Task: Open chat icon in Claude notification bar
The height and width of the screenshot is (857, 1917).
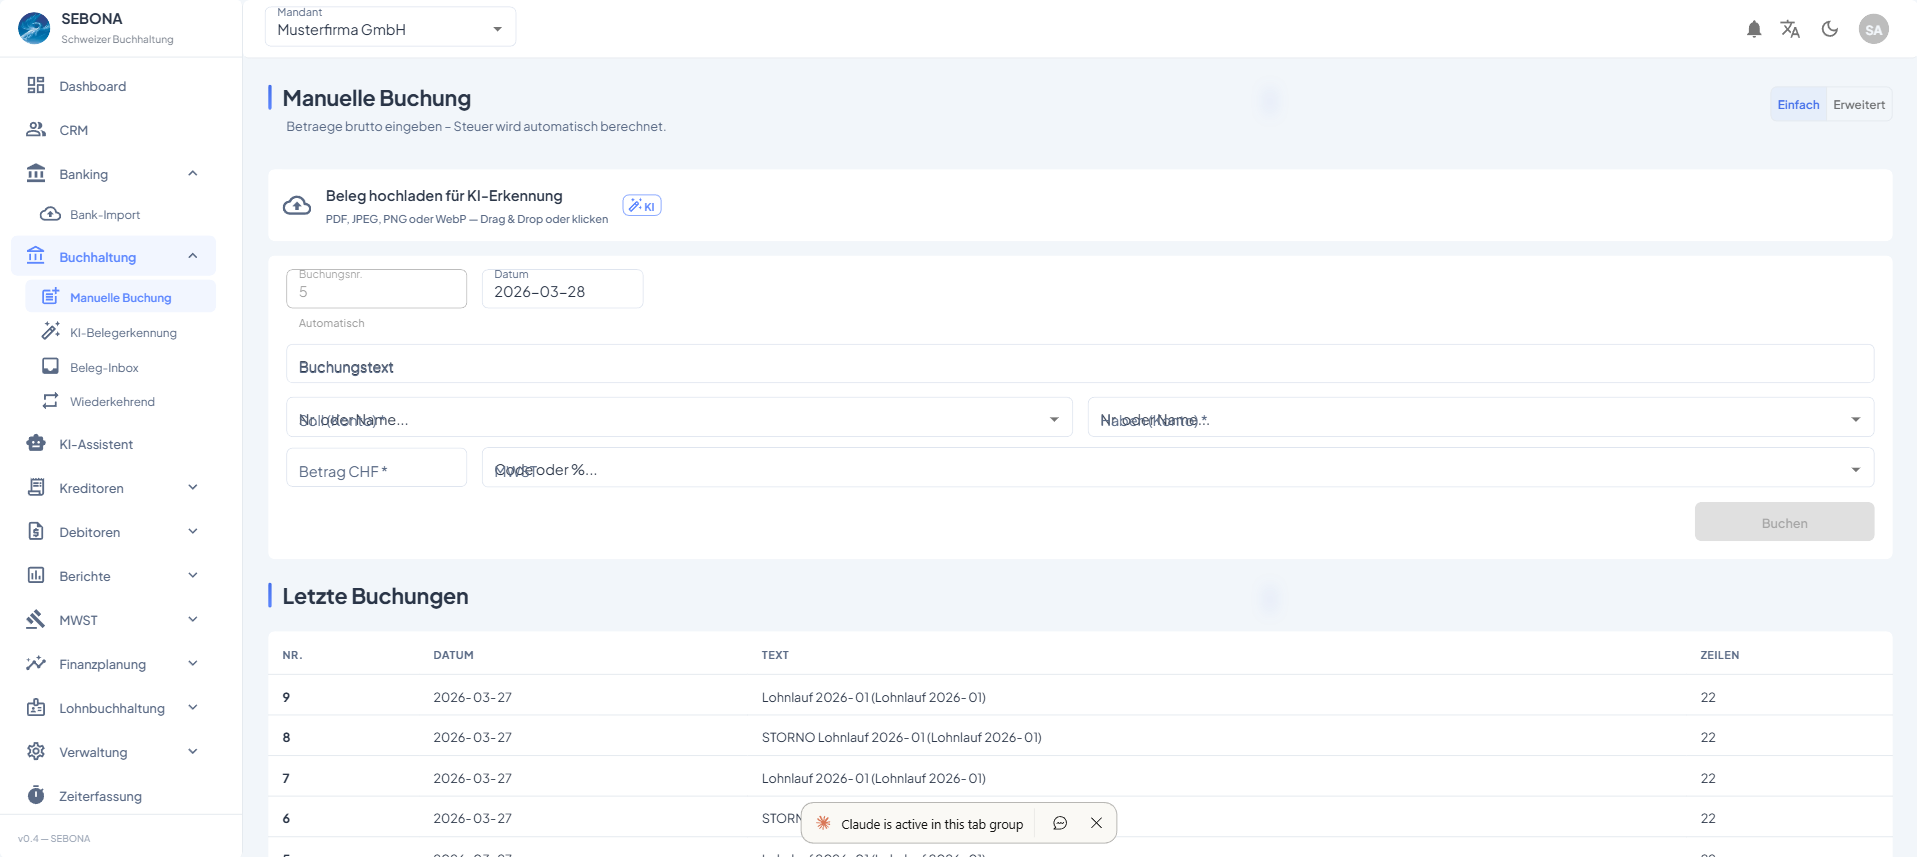Action: [1060, 823]
